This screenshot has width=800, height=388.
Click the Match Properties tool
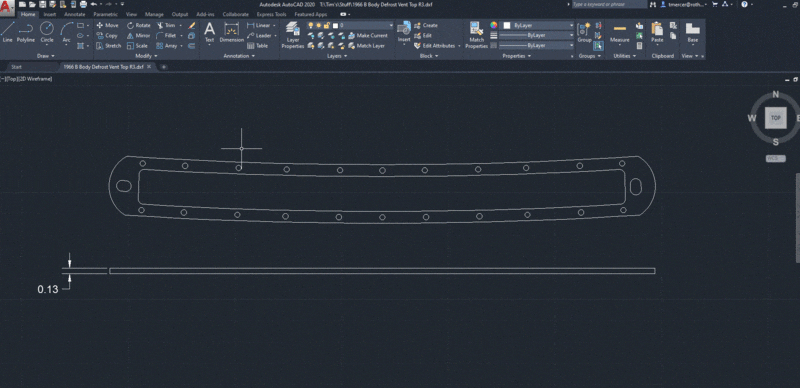tap(477, 36)
